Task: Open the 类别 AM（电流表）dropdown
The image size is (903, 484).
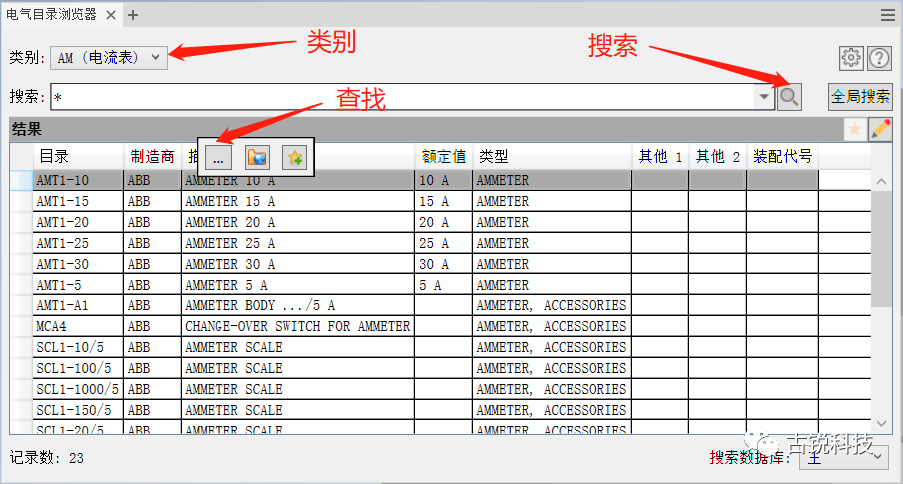Action: 109,58
